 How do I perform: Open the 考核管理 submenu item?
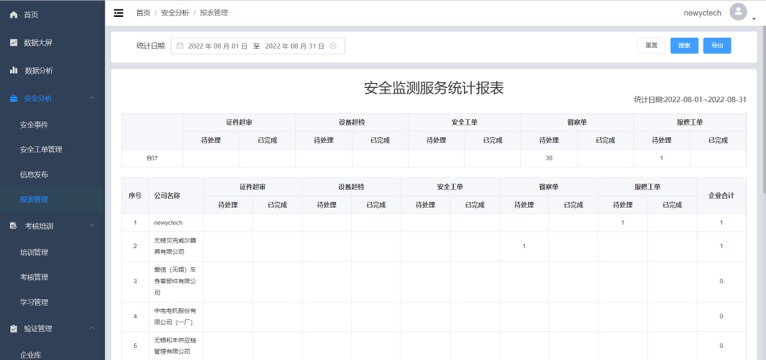[52, 277]
